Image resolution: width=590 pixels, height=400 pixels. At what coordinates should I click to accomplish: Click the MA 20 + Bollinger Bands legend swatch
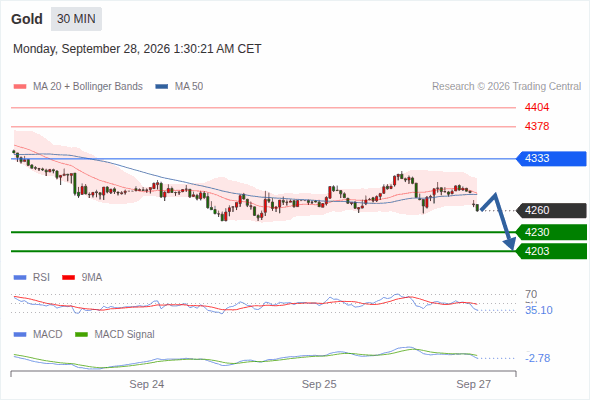20,87
